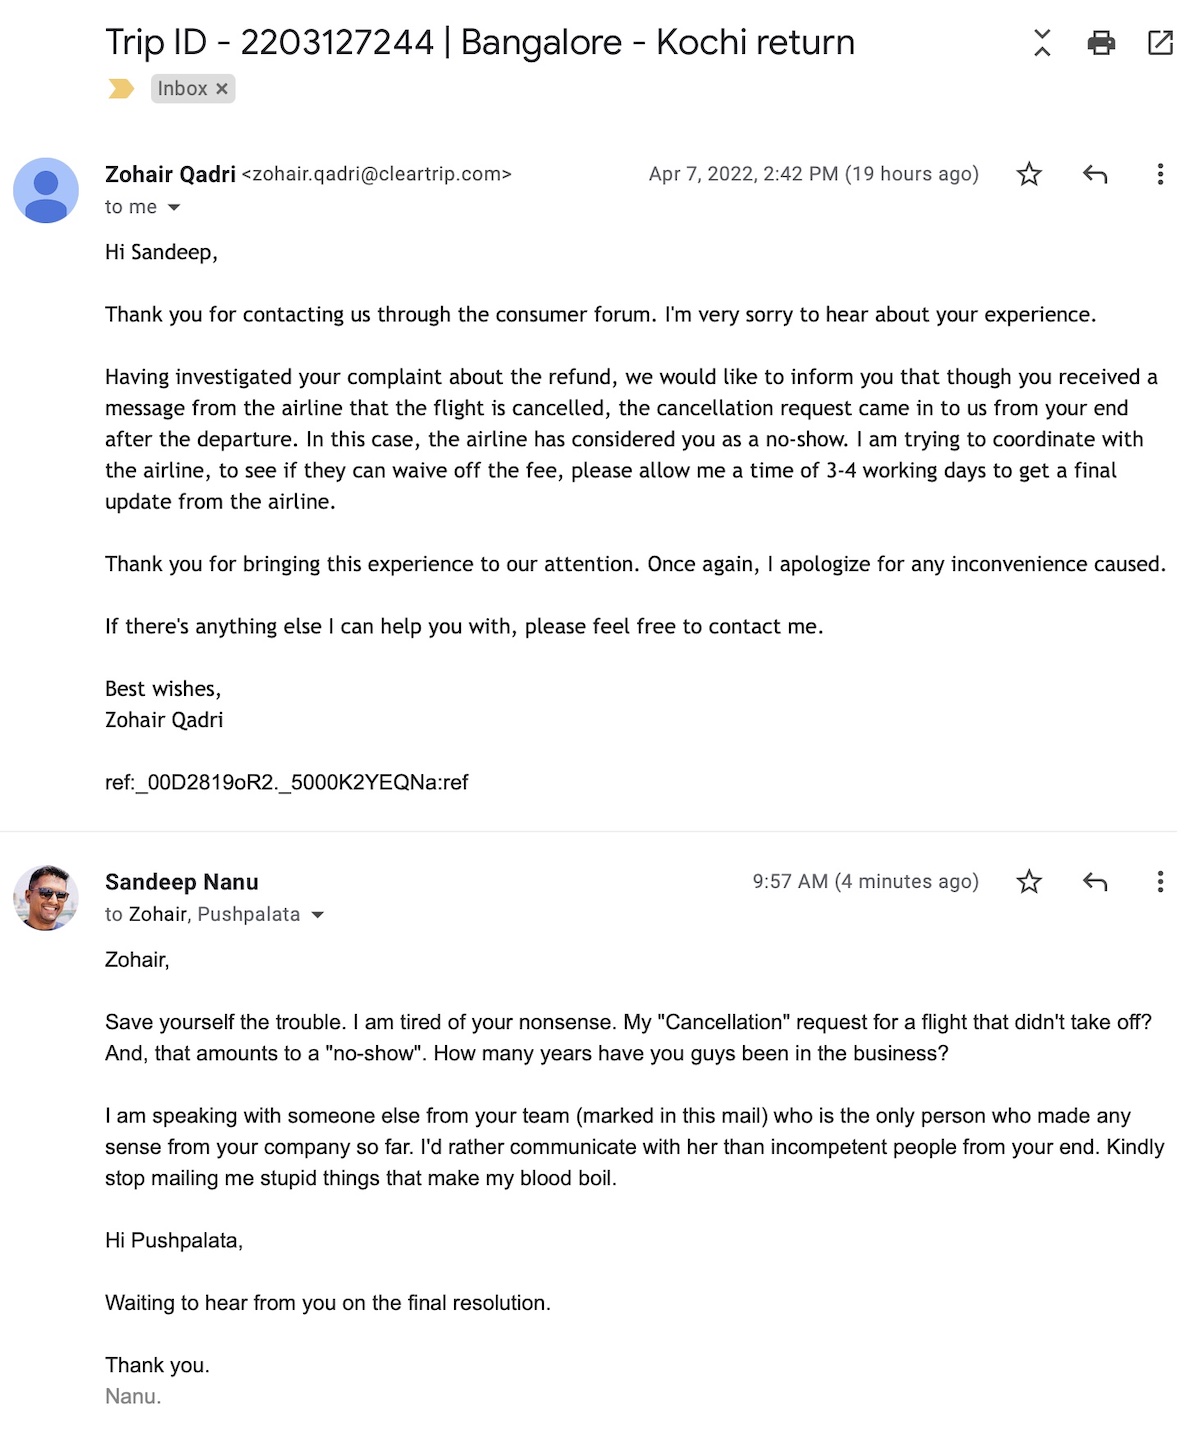Remove the Inbox label
The image size is (1200, 1443).
click(222, 89)
